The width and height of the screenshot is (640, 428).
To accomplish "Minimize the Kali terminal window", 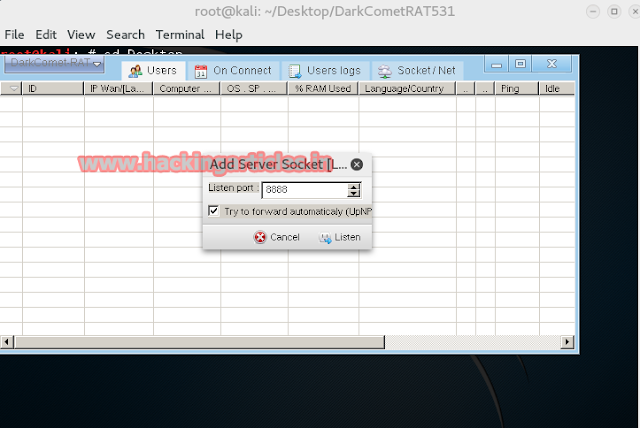I will (x=593, y=11).
